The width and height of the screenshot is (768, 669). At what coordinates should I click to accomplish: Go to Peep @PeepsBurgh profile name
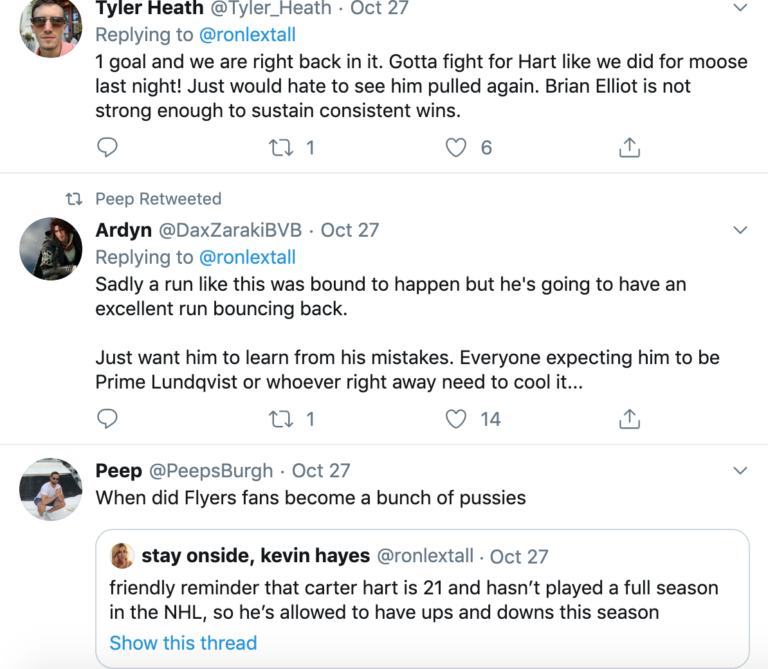point(119,470)
